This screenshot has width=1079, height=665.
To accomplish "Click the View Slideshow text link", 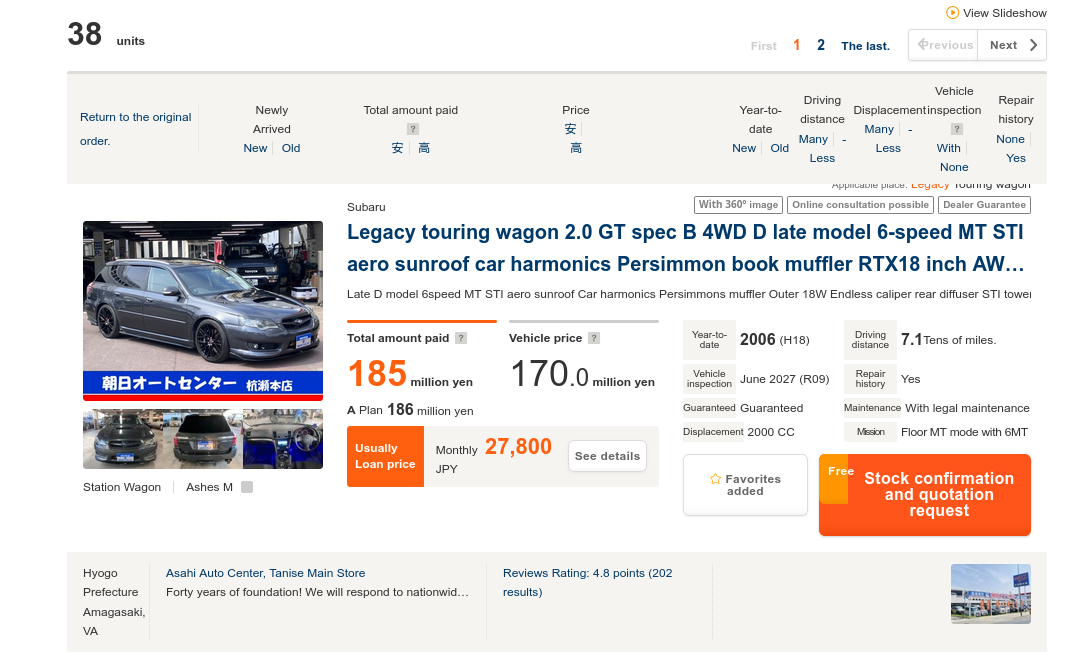I will pyautogui.click(x=1005, y=13).
